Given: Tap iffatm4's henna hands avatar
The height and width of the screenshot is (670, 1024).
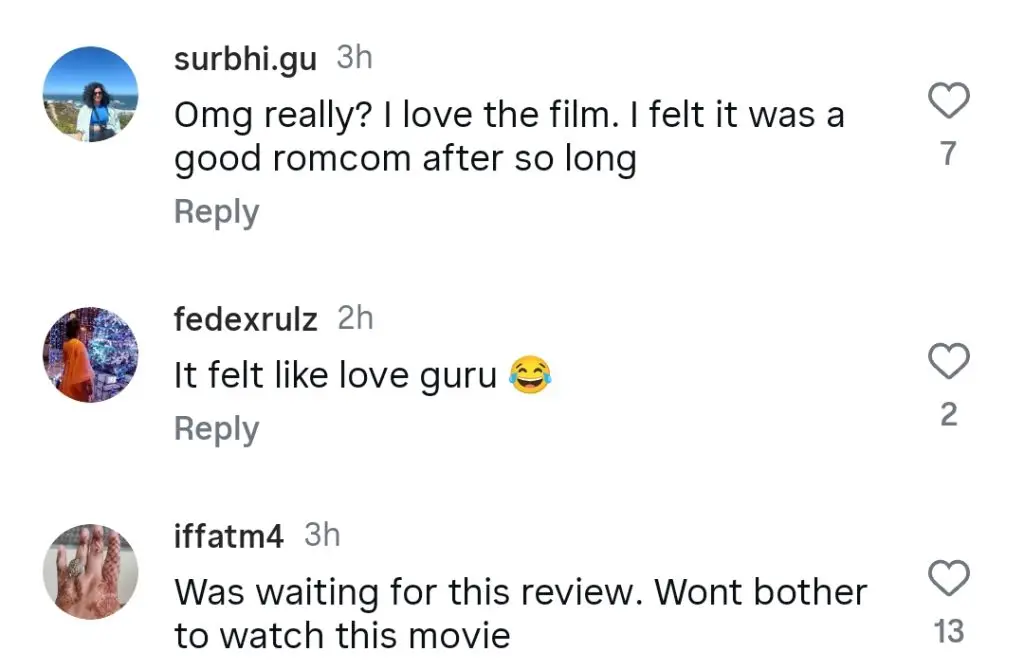Looking at the screenshot, I should click(90, 572).
